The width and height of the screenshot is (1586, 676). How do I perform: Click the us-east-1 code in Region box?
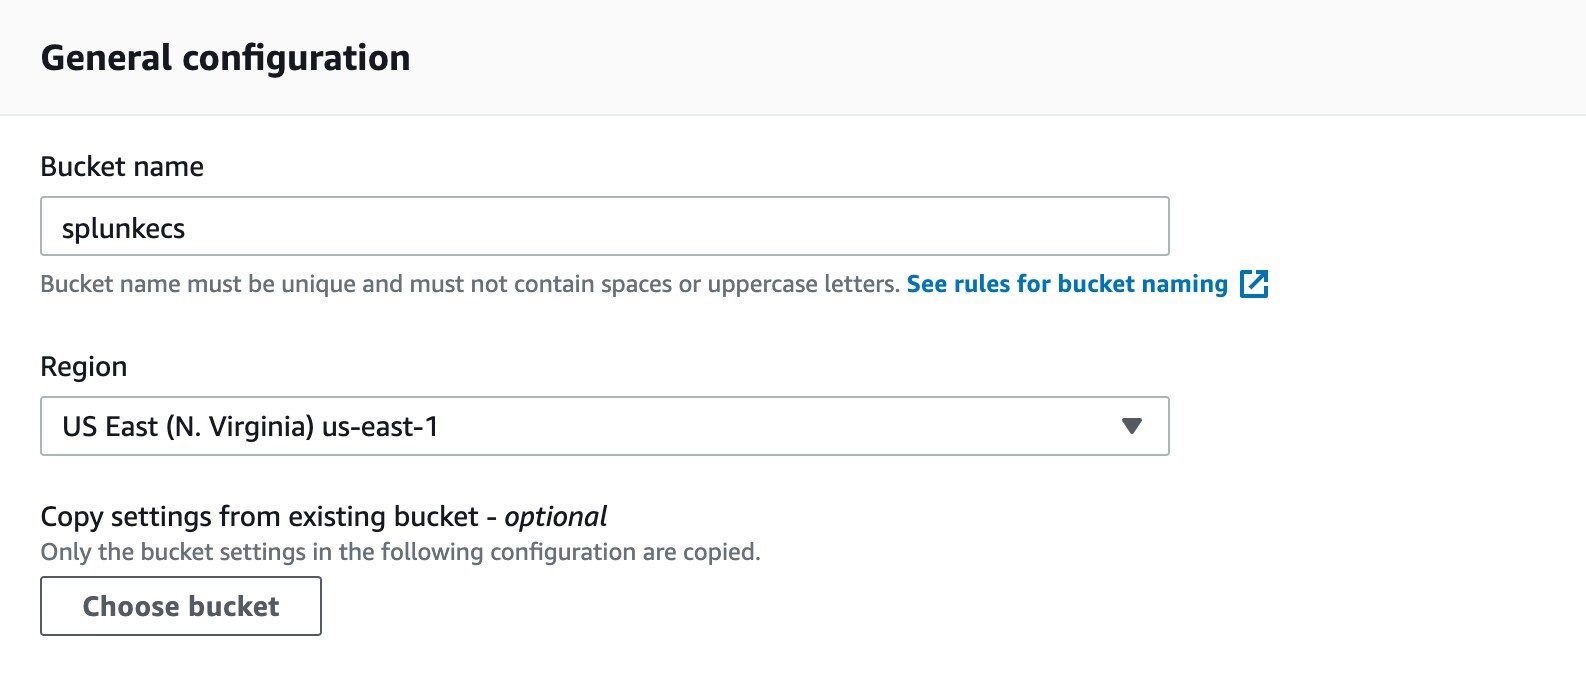(x=380, y=427)
